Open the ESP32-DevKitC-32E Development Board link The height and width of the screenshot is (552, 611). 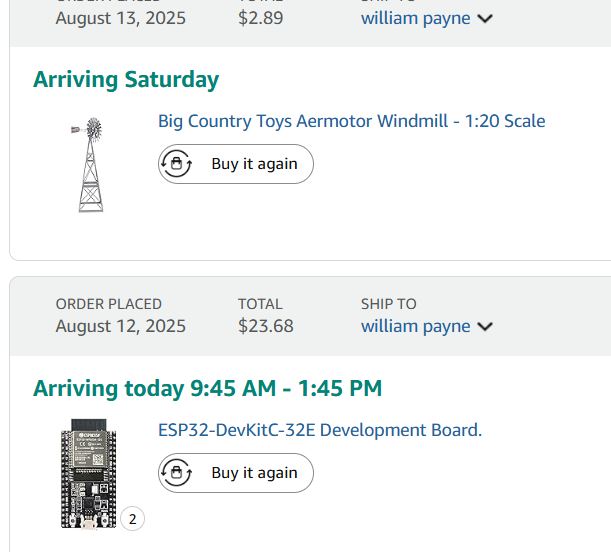pyautogui.click(x=320, y=430)
